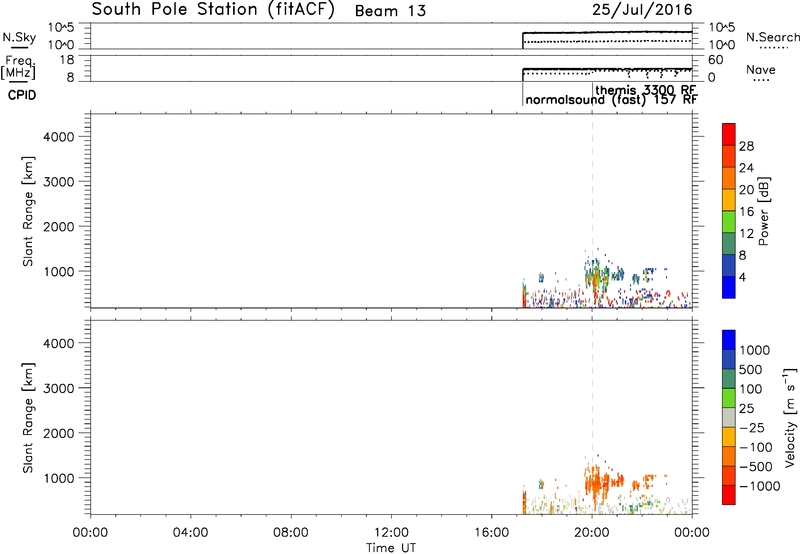The image size is (800, 554).
Task: Click the multicolor echo cluster in Power panel
Action: coord(596,275)
